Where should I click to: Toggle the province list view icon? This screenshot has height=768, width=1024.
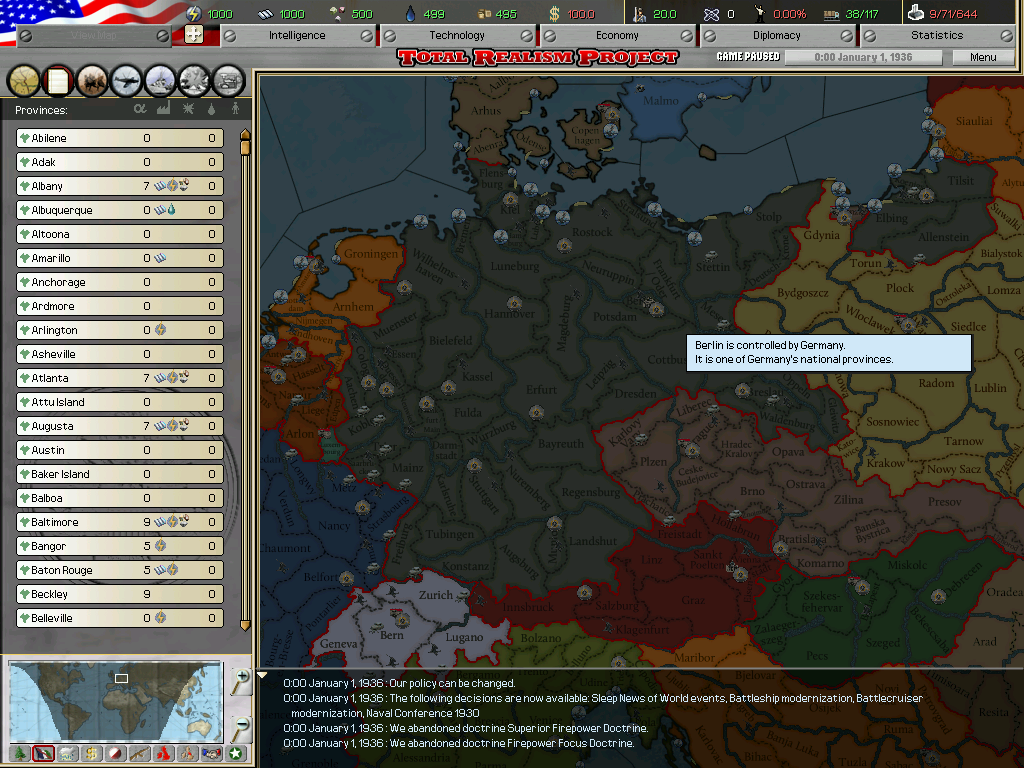pos(58,79)
